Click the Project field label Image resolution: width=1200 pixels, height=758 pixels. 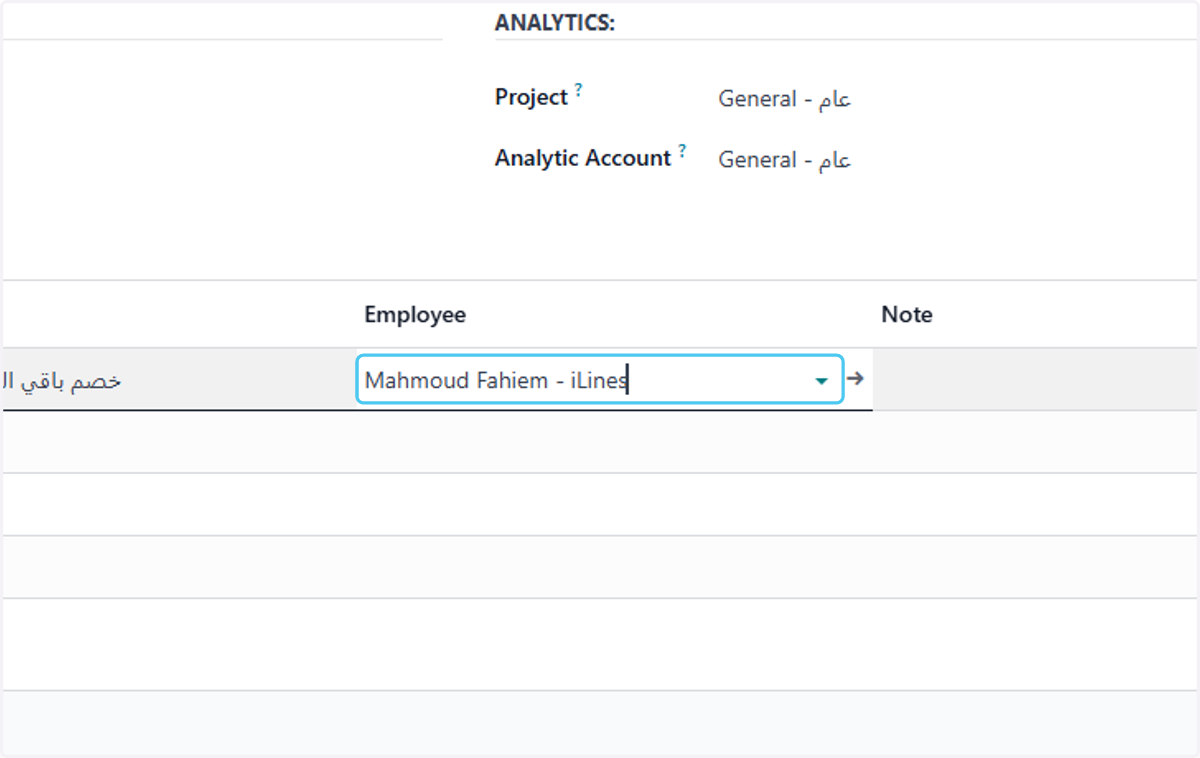click(531, 98)
